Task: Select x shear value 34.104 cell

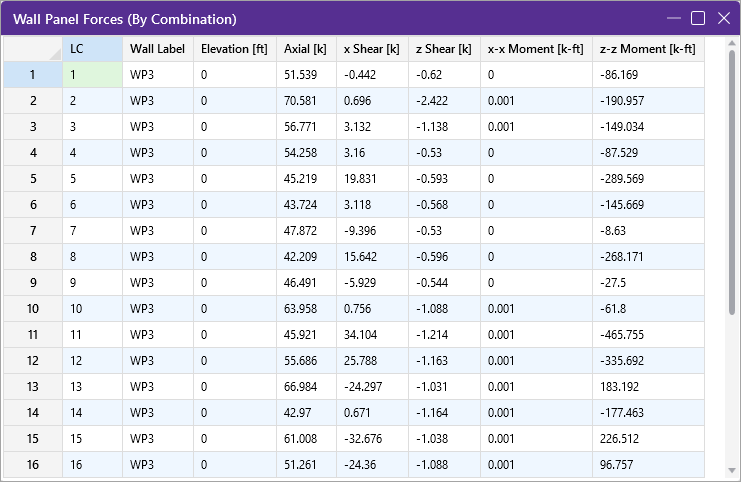Action: coord(371,335)
